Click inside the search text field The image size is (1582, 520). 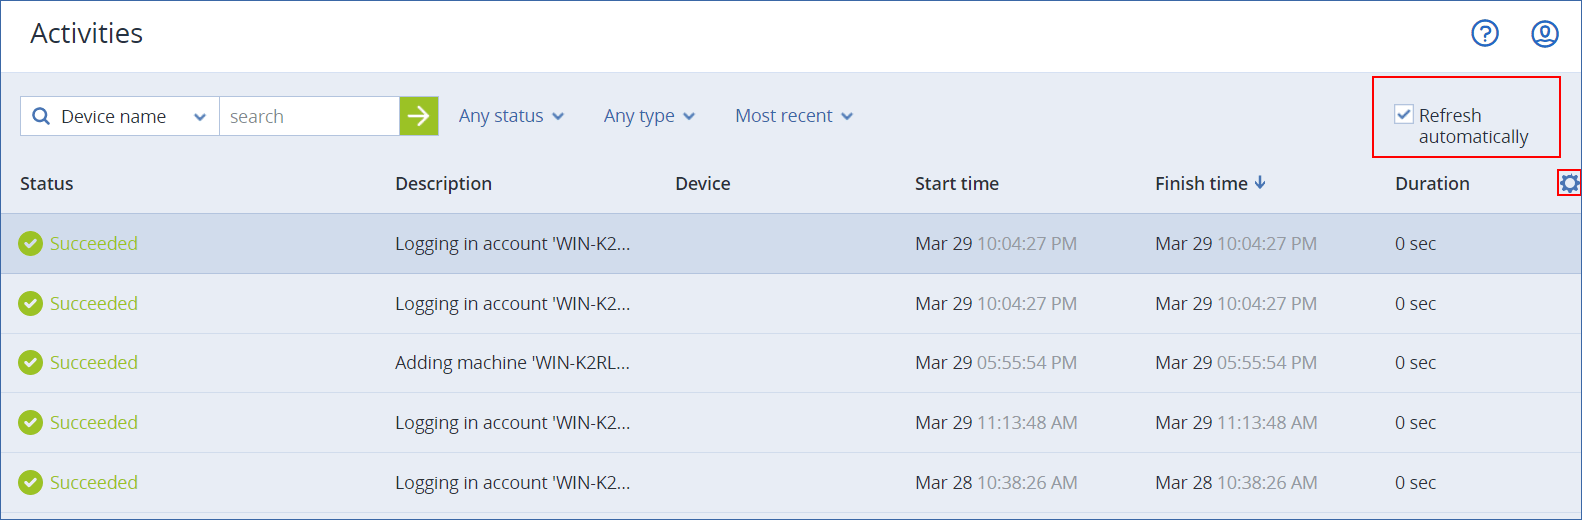tap(308, 116)
